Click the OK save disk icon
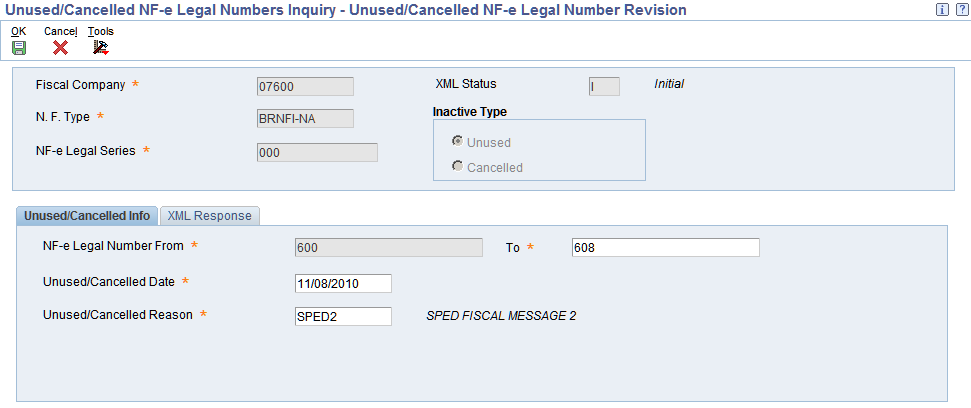 click(19, 48)
